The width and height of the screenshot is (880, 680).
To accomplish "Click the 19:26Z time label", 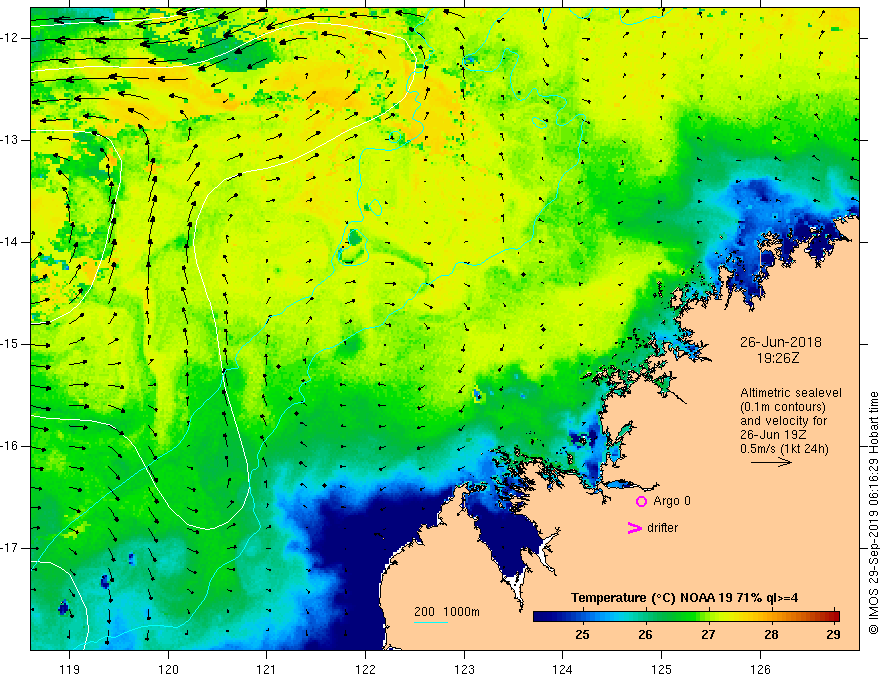I will (x=777, y=358).
